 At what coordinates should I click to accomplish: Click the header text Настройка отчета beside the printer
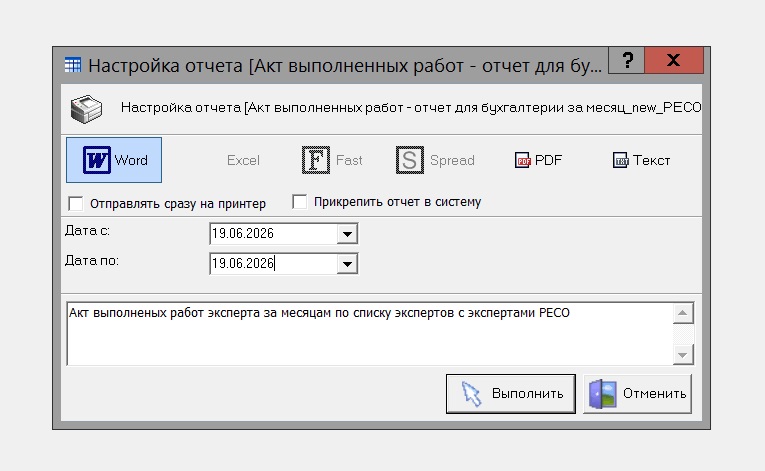pos(411,107)
